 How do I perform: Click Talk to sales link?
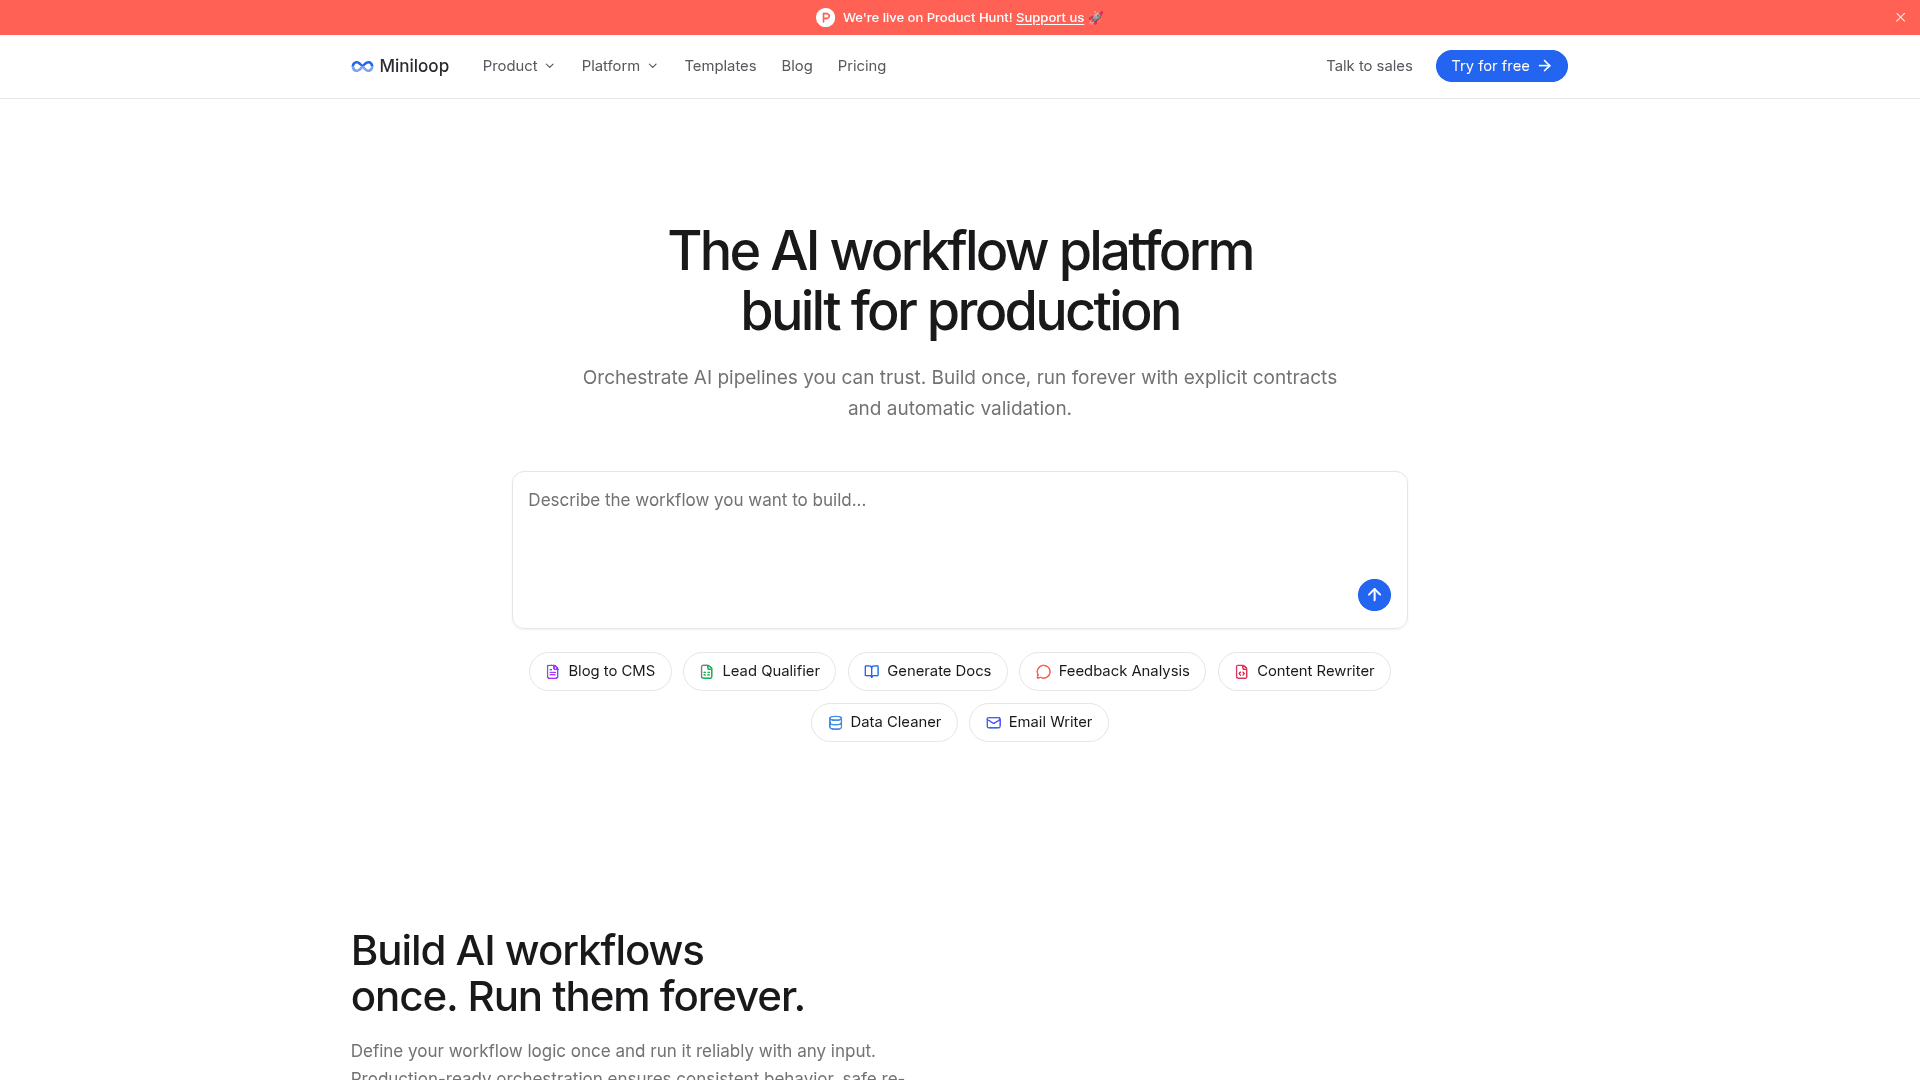(x=1369, y=66)
